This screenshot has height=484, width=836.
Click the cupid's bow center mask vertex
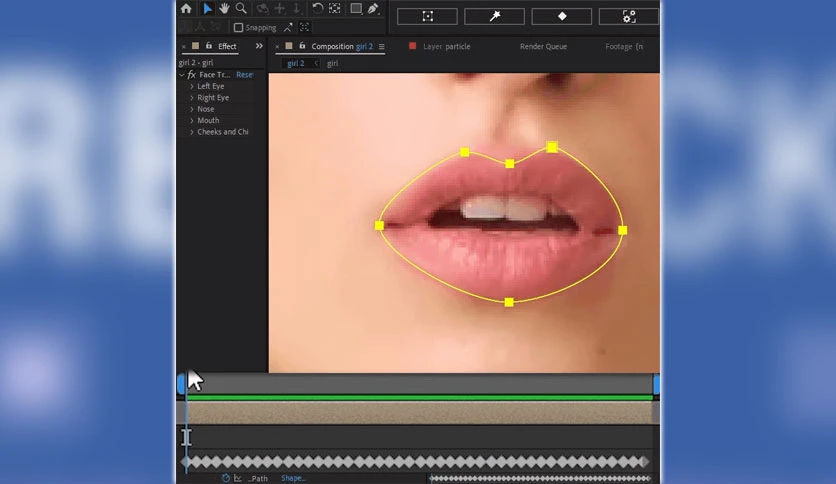tap(510, 164)
